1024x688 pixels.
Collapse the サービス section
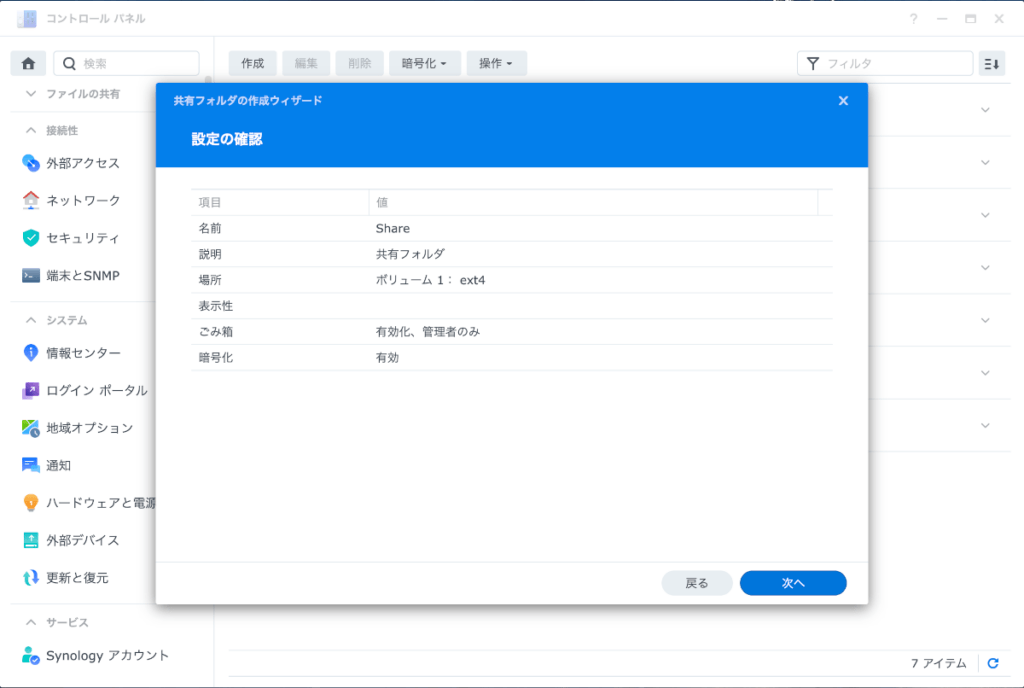[x=31, y=623]
